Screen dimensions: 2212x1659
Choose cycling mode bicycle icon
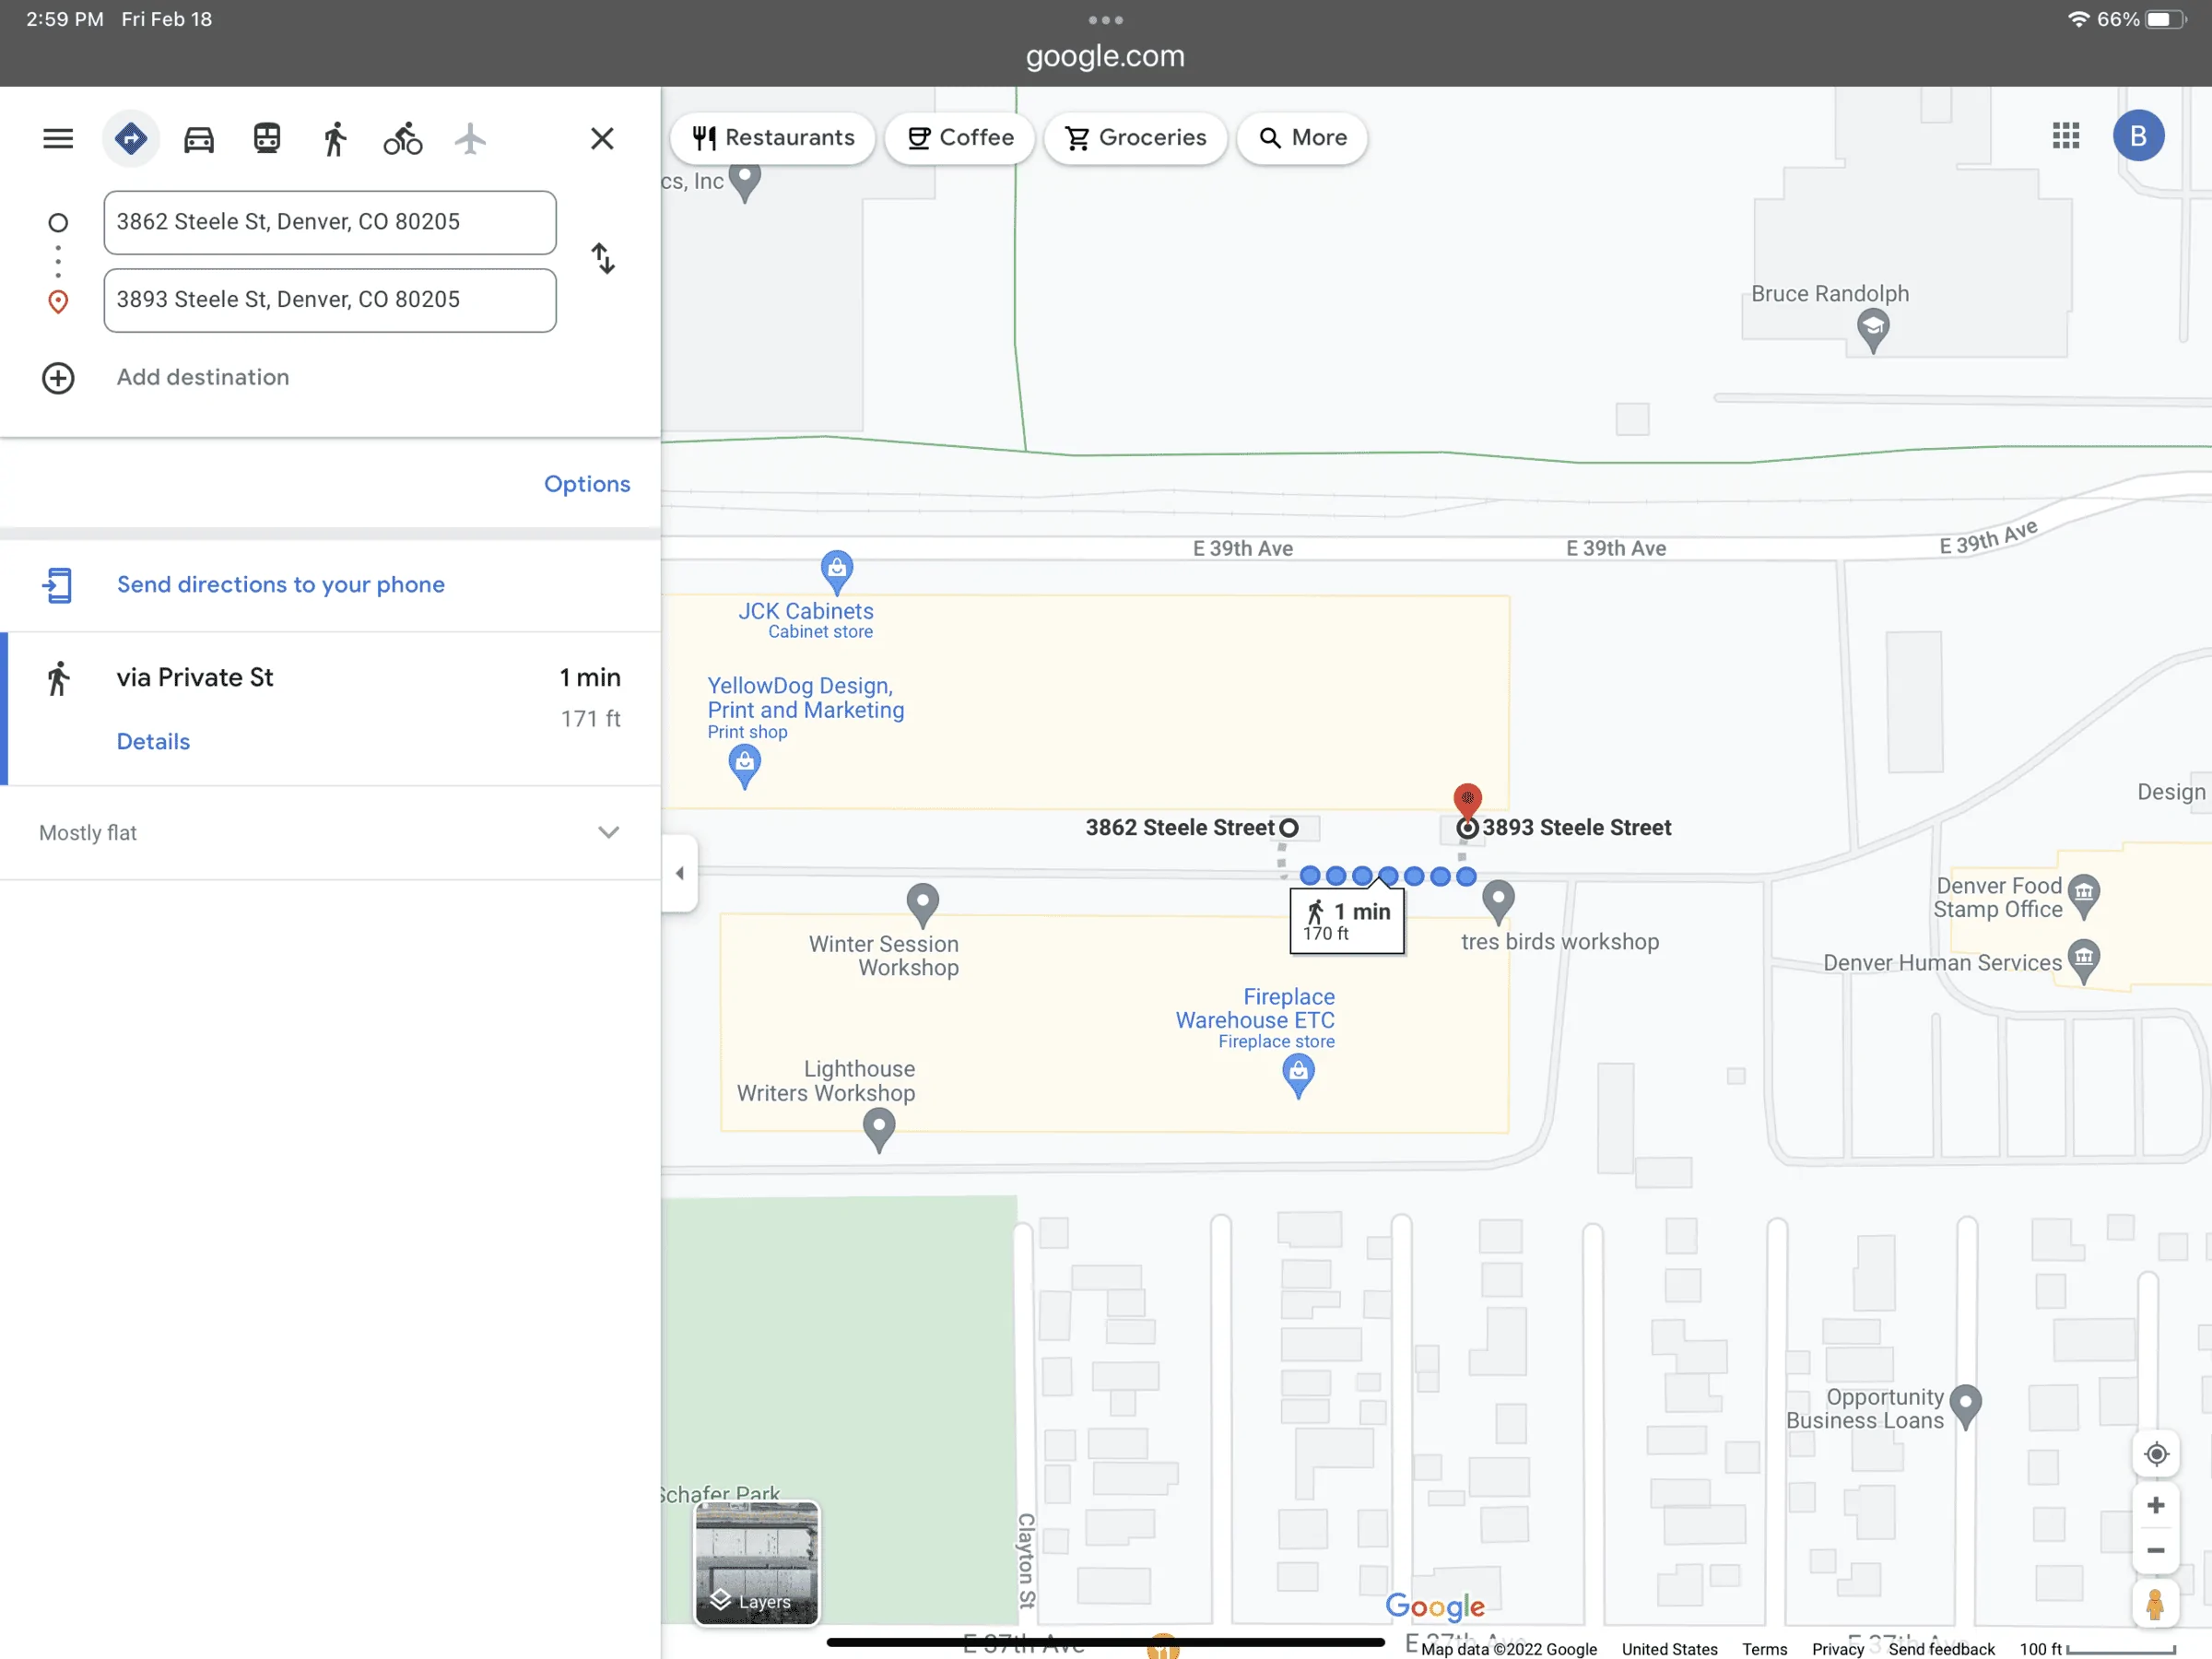click(403, 138)
